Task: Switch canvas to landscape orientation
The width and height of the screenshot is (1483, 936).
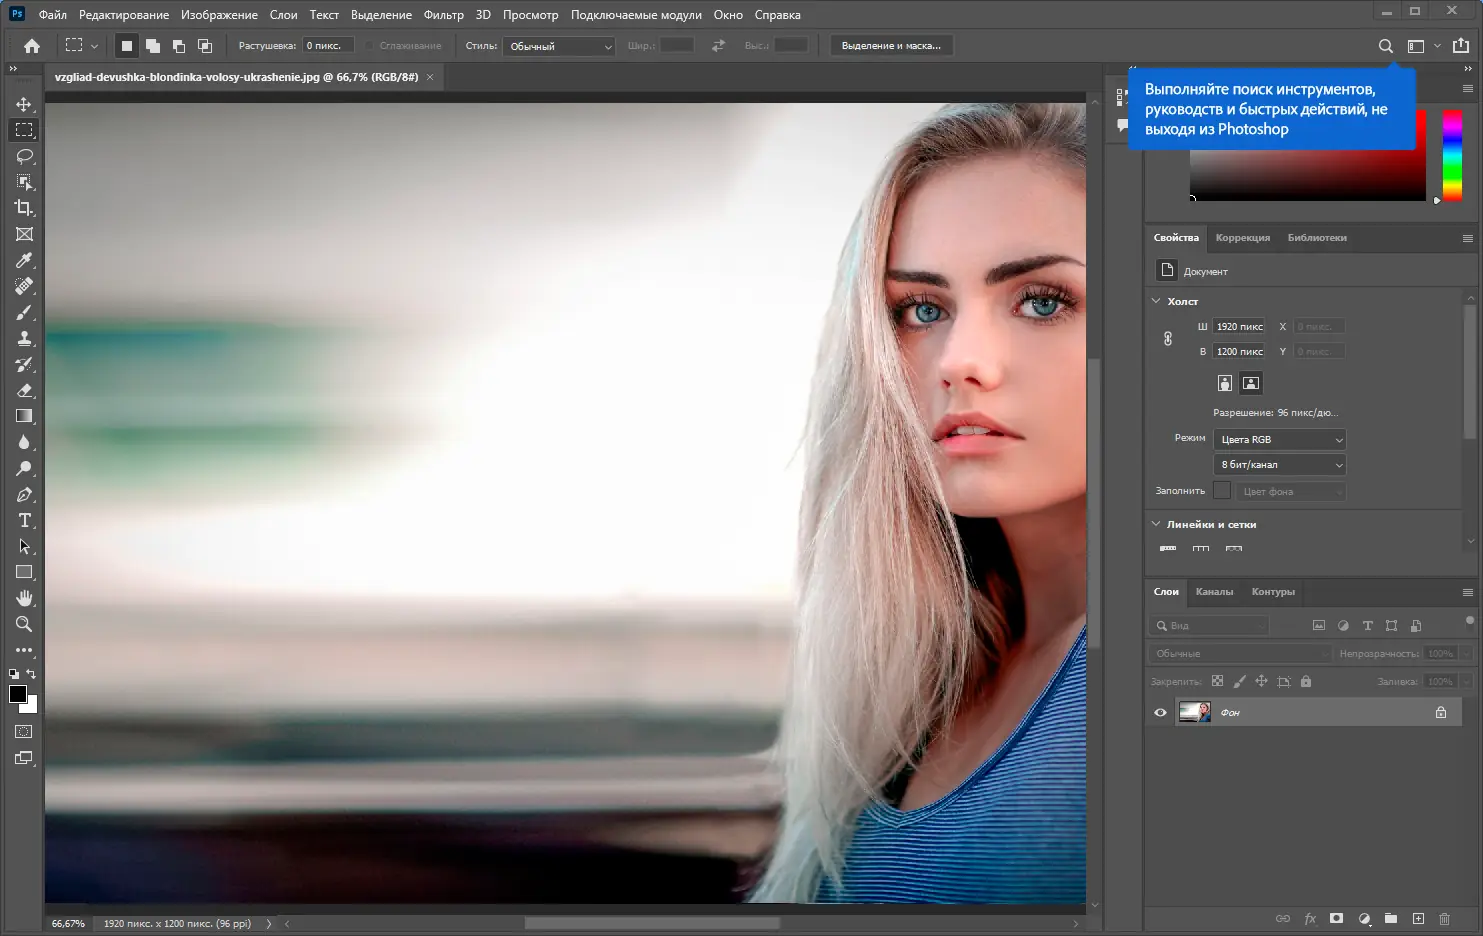Action: click(1250, 383)
